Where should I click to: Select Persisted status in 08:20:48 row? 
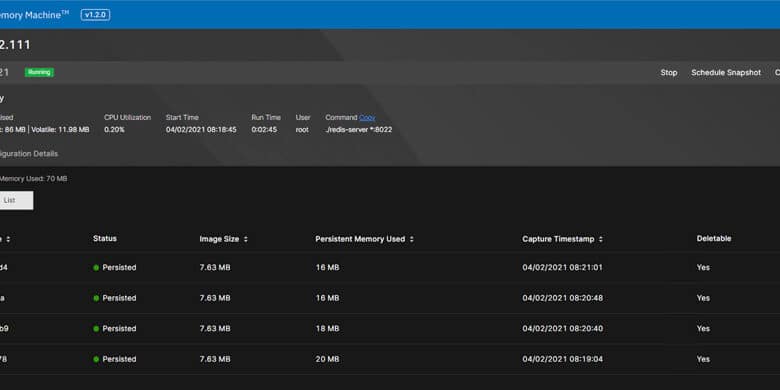[115, 298]
